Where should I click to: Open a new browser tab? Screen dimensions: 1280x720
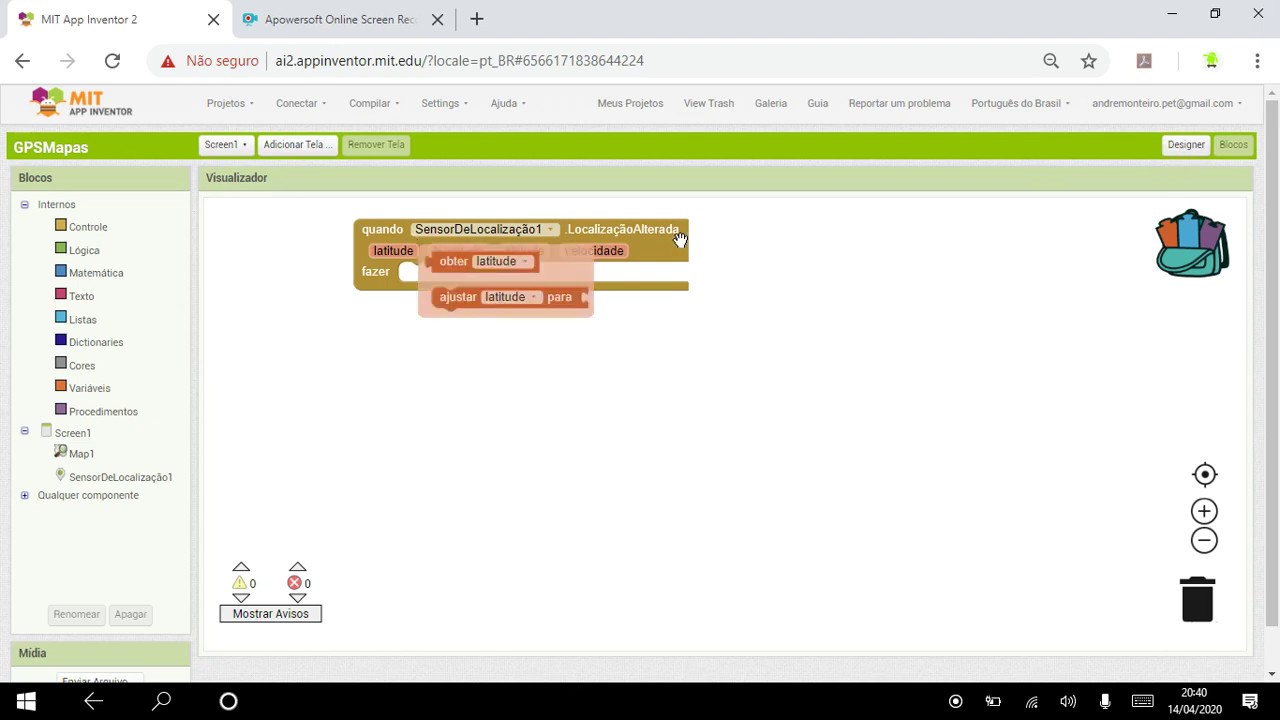click(477, 19)
